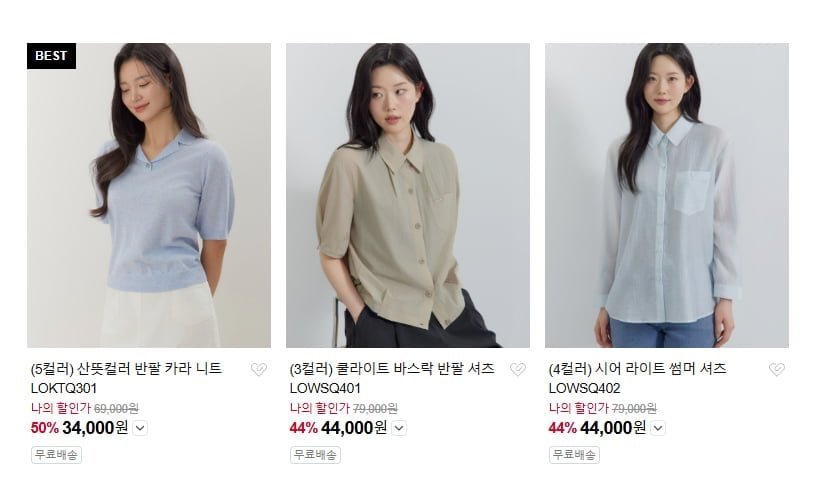Screen dimensions: 822x501
Task: Open the sheer light blue shirt image
Action: pos(667,195)
